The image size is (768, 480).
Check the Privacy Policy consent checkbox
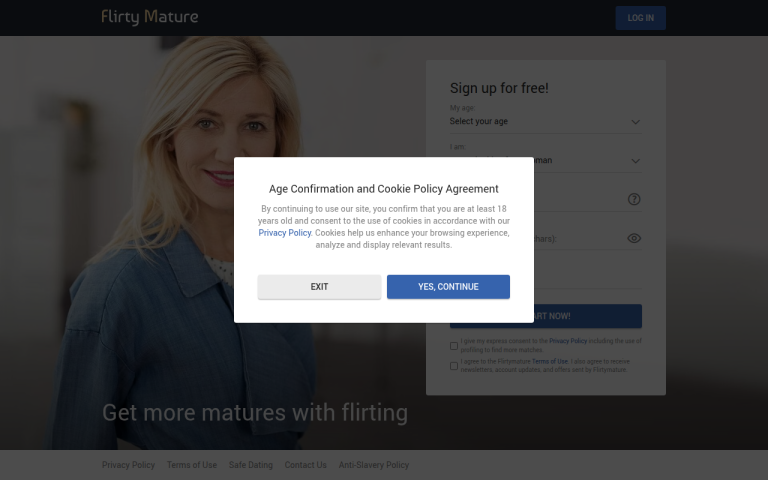(454, 346)
